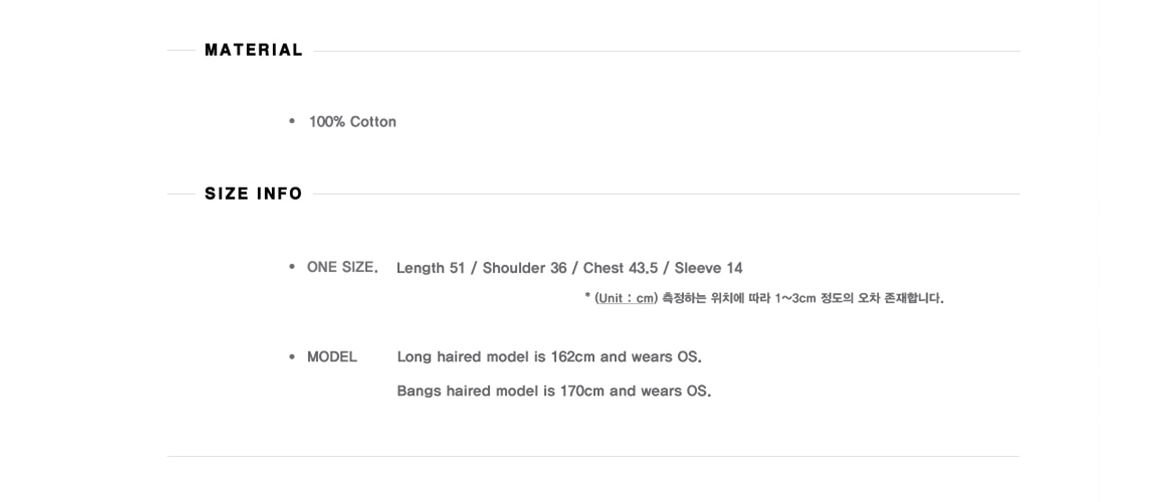Select the 100% Cotton text
Image resolution: width=1156 pixels, height=502 pixels.
352,122
